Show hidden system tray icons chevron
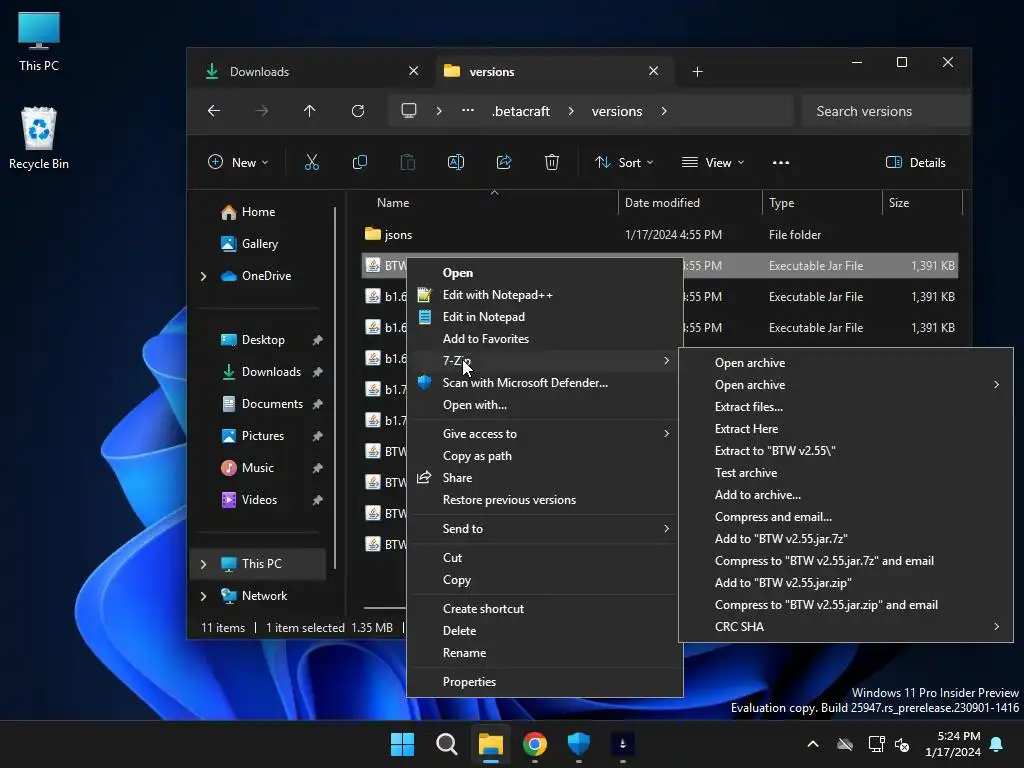Image resolution: width=1024 pixels, height=768 pixels. point(813,744)
